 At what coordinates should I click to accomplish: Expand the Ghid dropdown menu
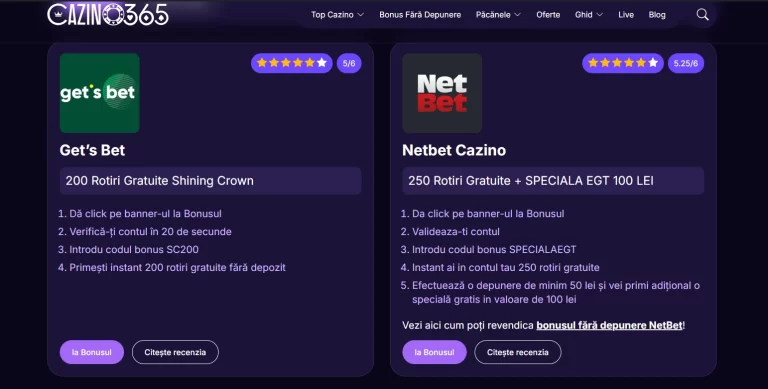click(589, 15)
